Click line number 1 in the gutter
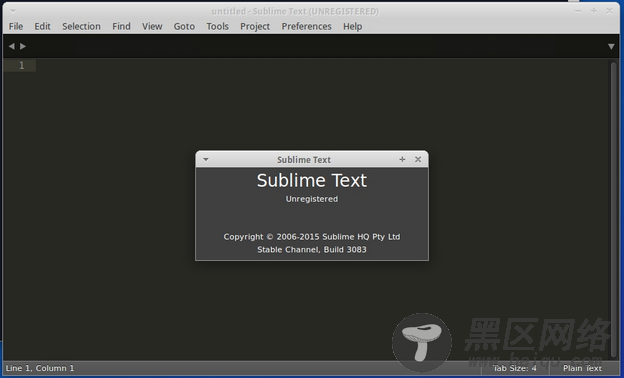This screenshot has width=624, height=378. pos(21,65)
